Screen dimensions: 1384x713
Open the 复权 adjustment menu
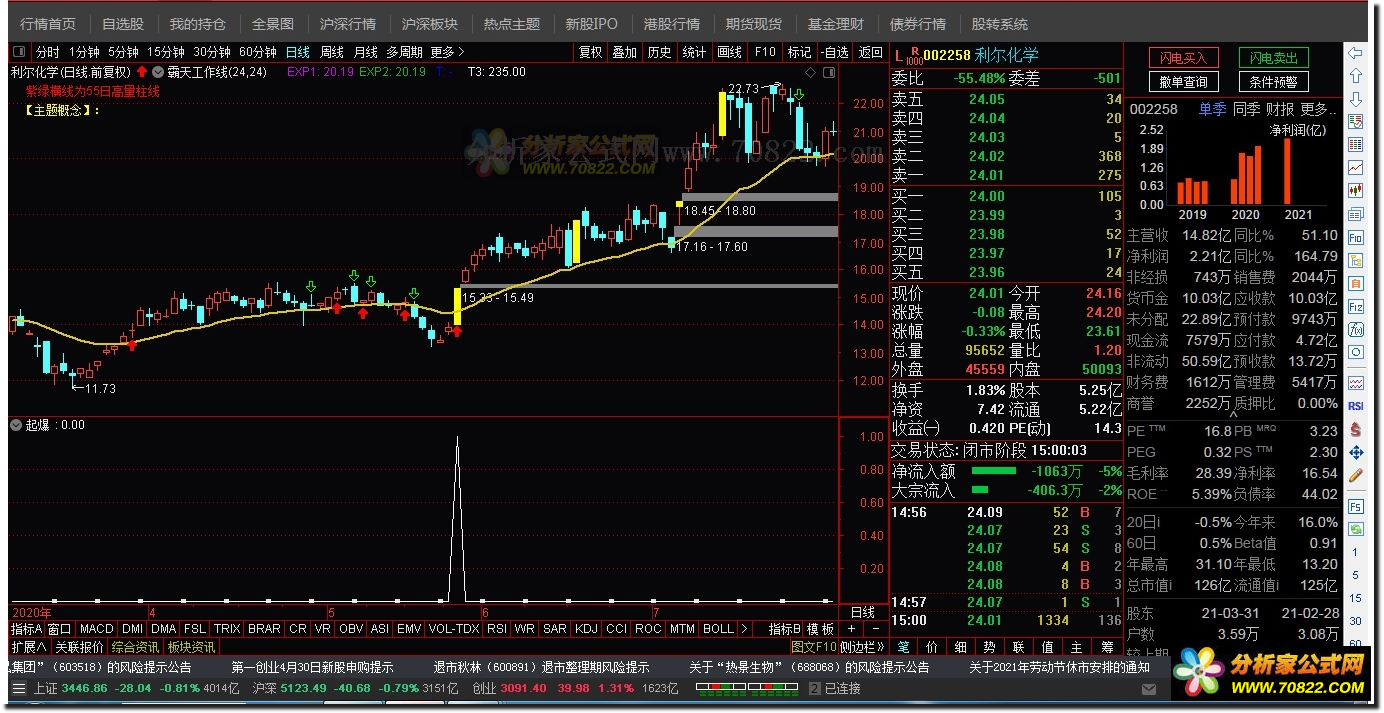pyautogui.click(x=591, y=52)
